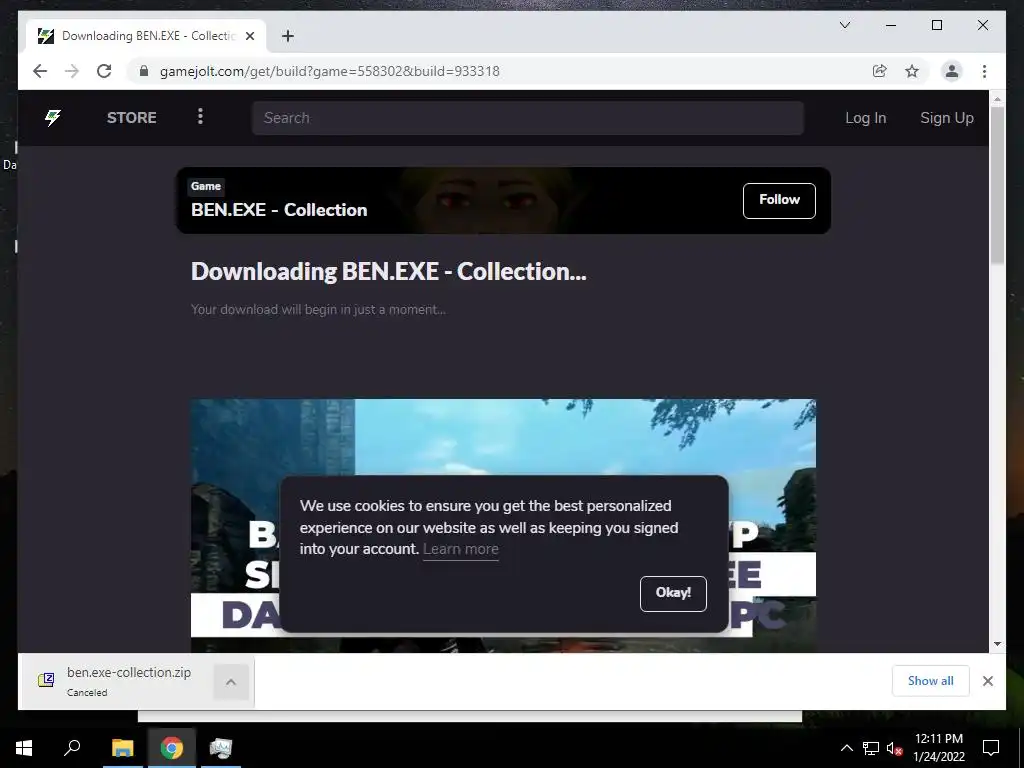Close the downloads bar
Viewport: 1024px width, 768px height.
click(987, 681)
